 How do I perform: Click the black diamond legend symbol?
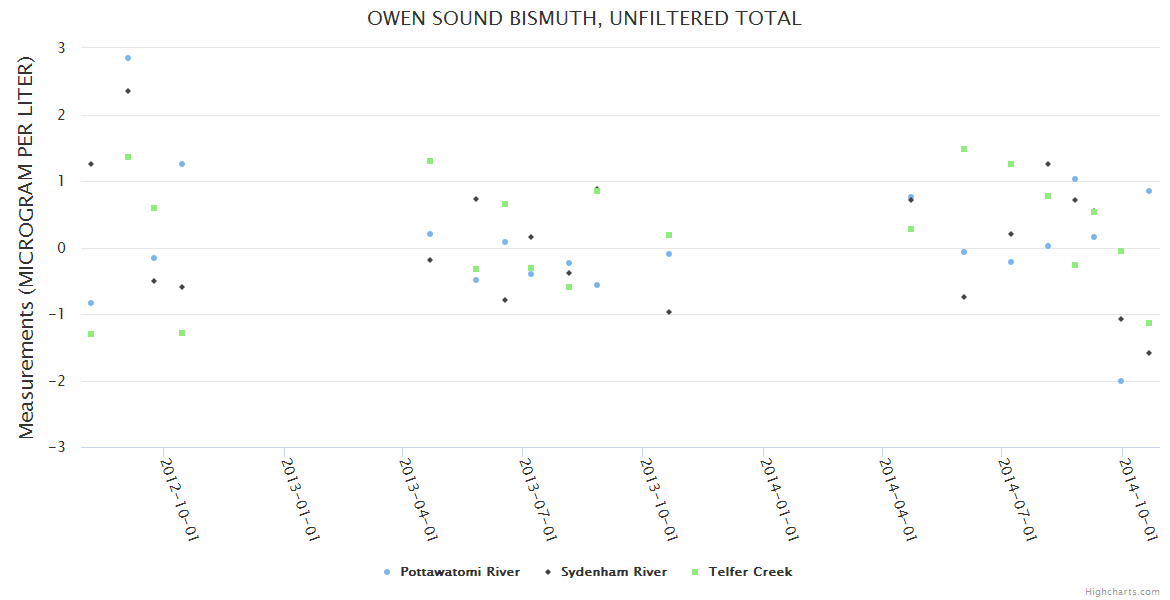548,572
